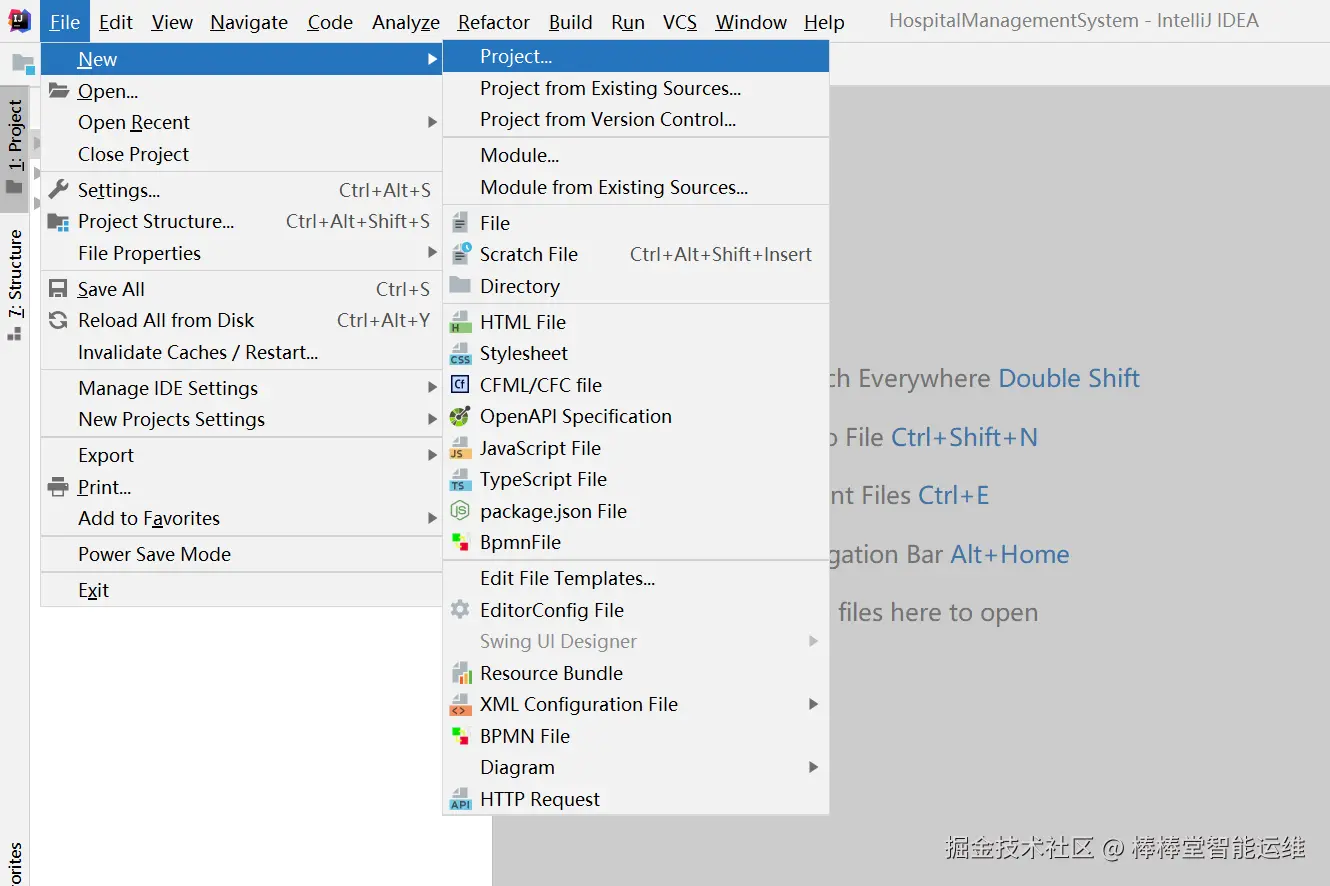Click the BPMN File colored squares icon
The width and height of the screenshot is (1330, 886).
[460, 736]
